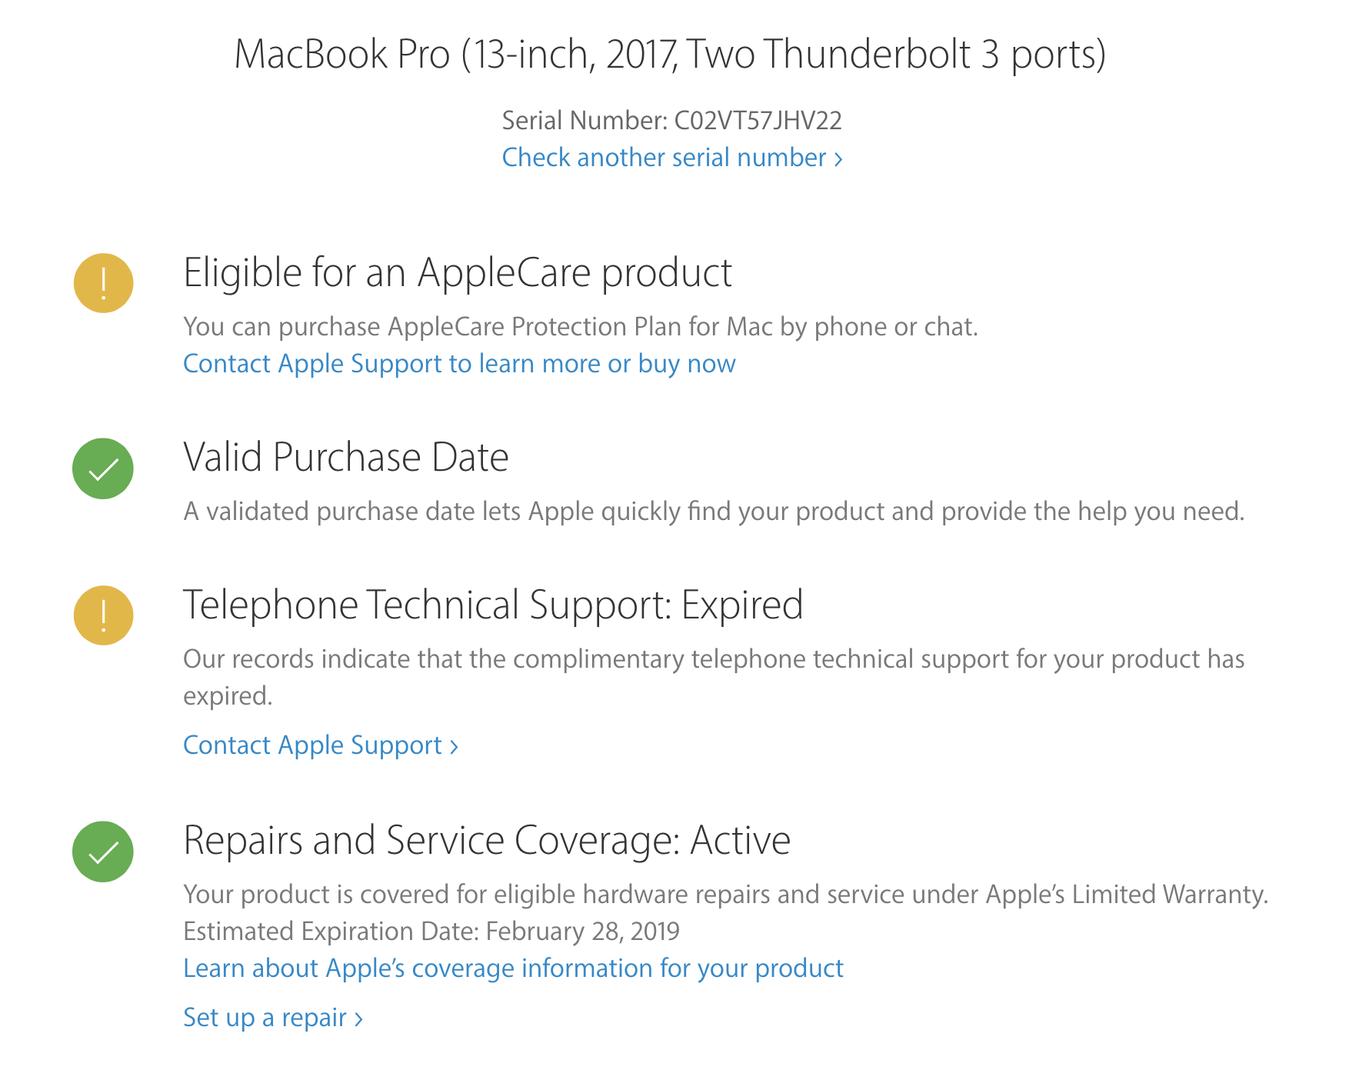Open the 'Check another serial number' link
Screen dimensions: 1349x1080
(671, 158)
